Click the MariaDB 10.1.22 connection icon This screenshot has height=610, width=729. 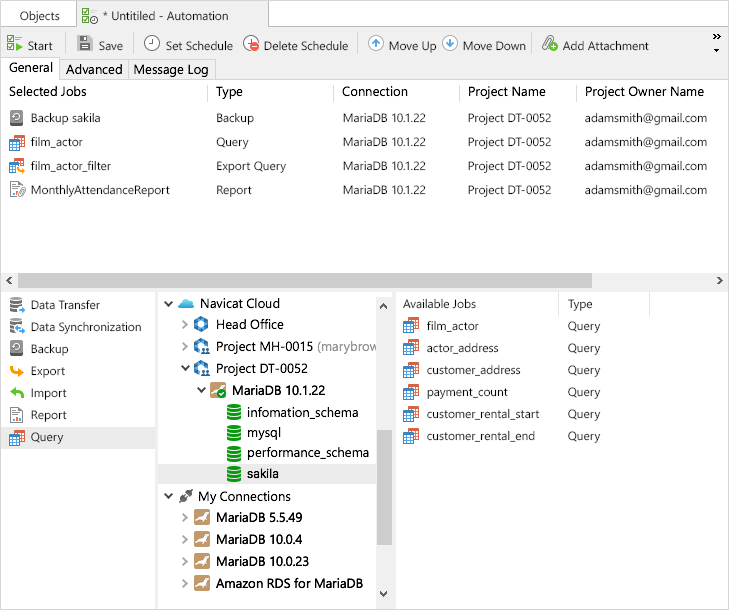[218, 391]
